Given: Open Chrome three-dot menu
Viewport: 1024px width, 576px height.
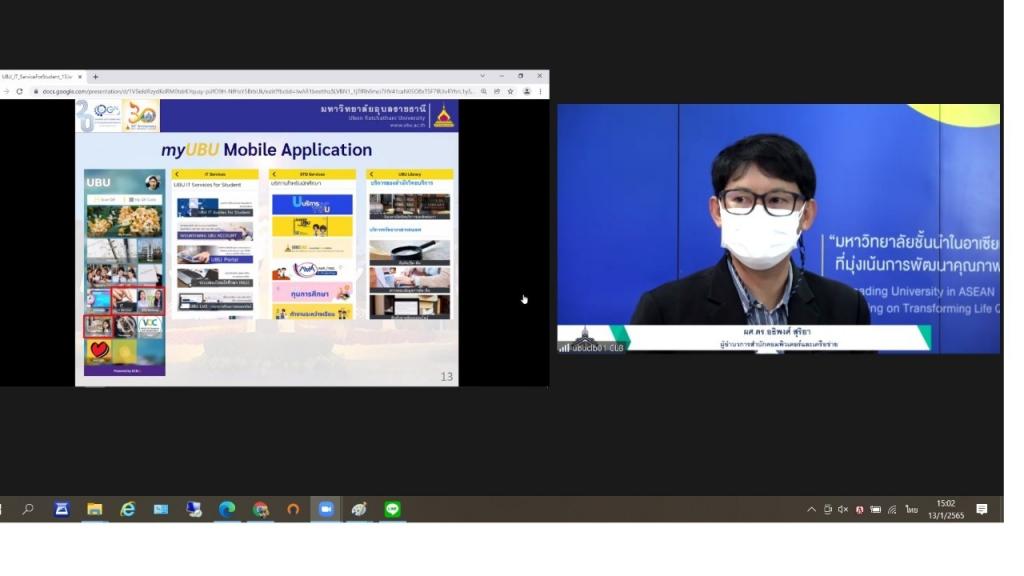Looking at the screenshot, I should pos(540,91).
